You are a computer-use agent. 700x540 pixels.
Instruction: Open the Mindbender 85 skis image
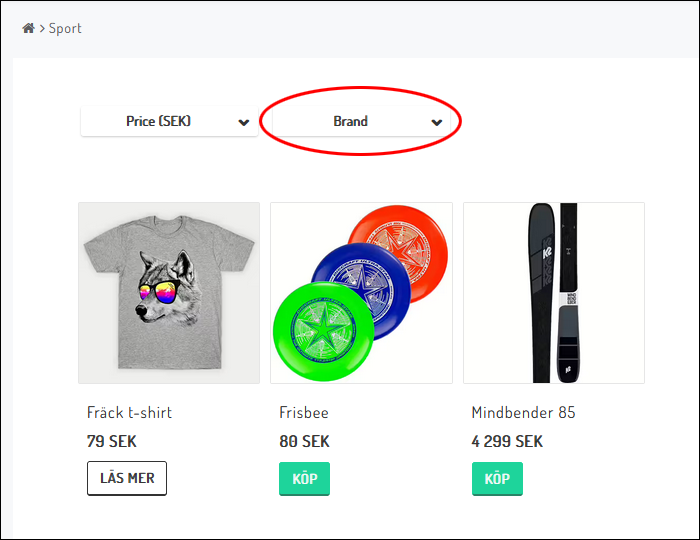[553, 292]
